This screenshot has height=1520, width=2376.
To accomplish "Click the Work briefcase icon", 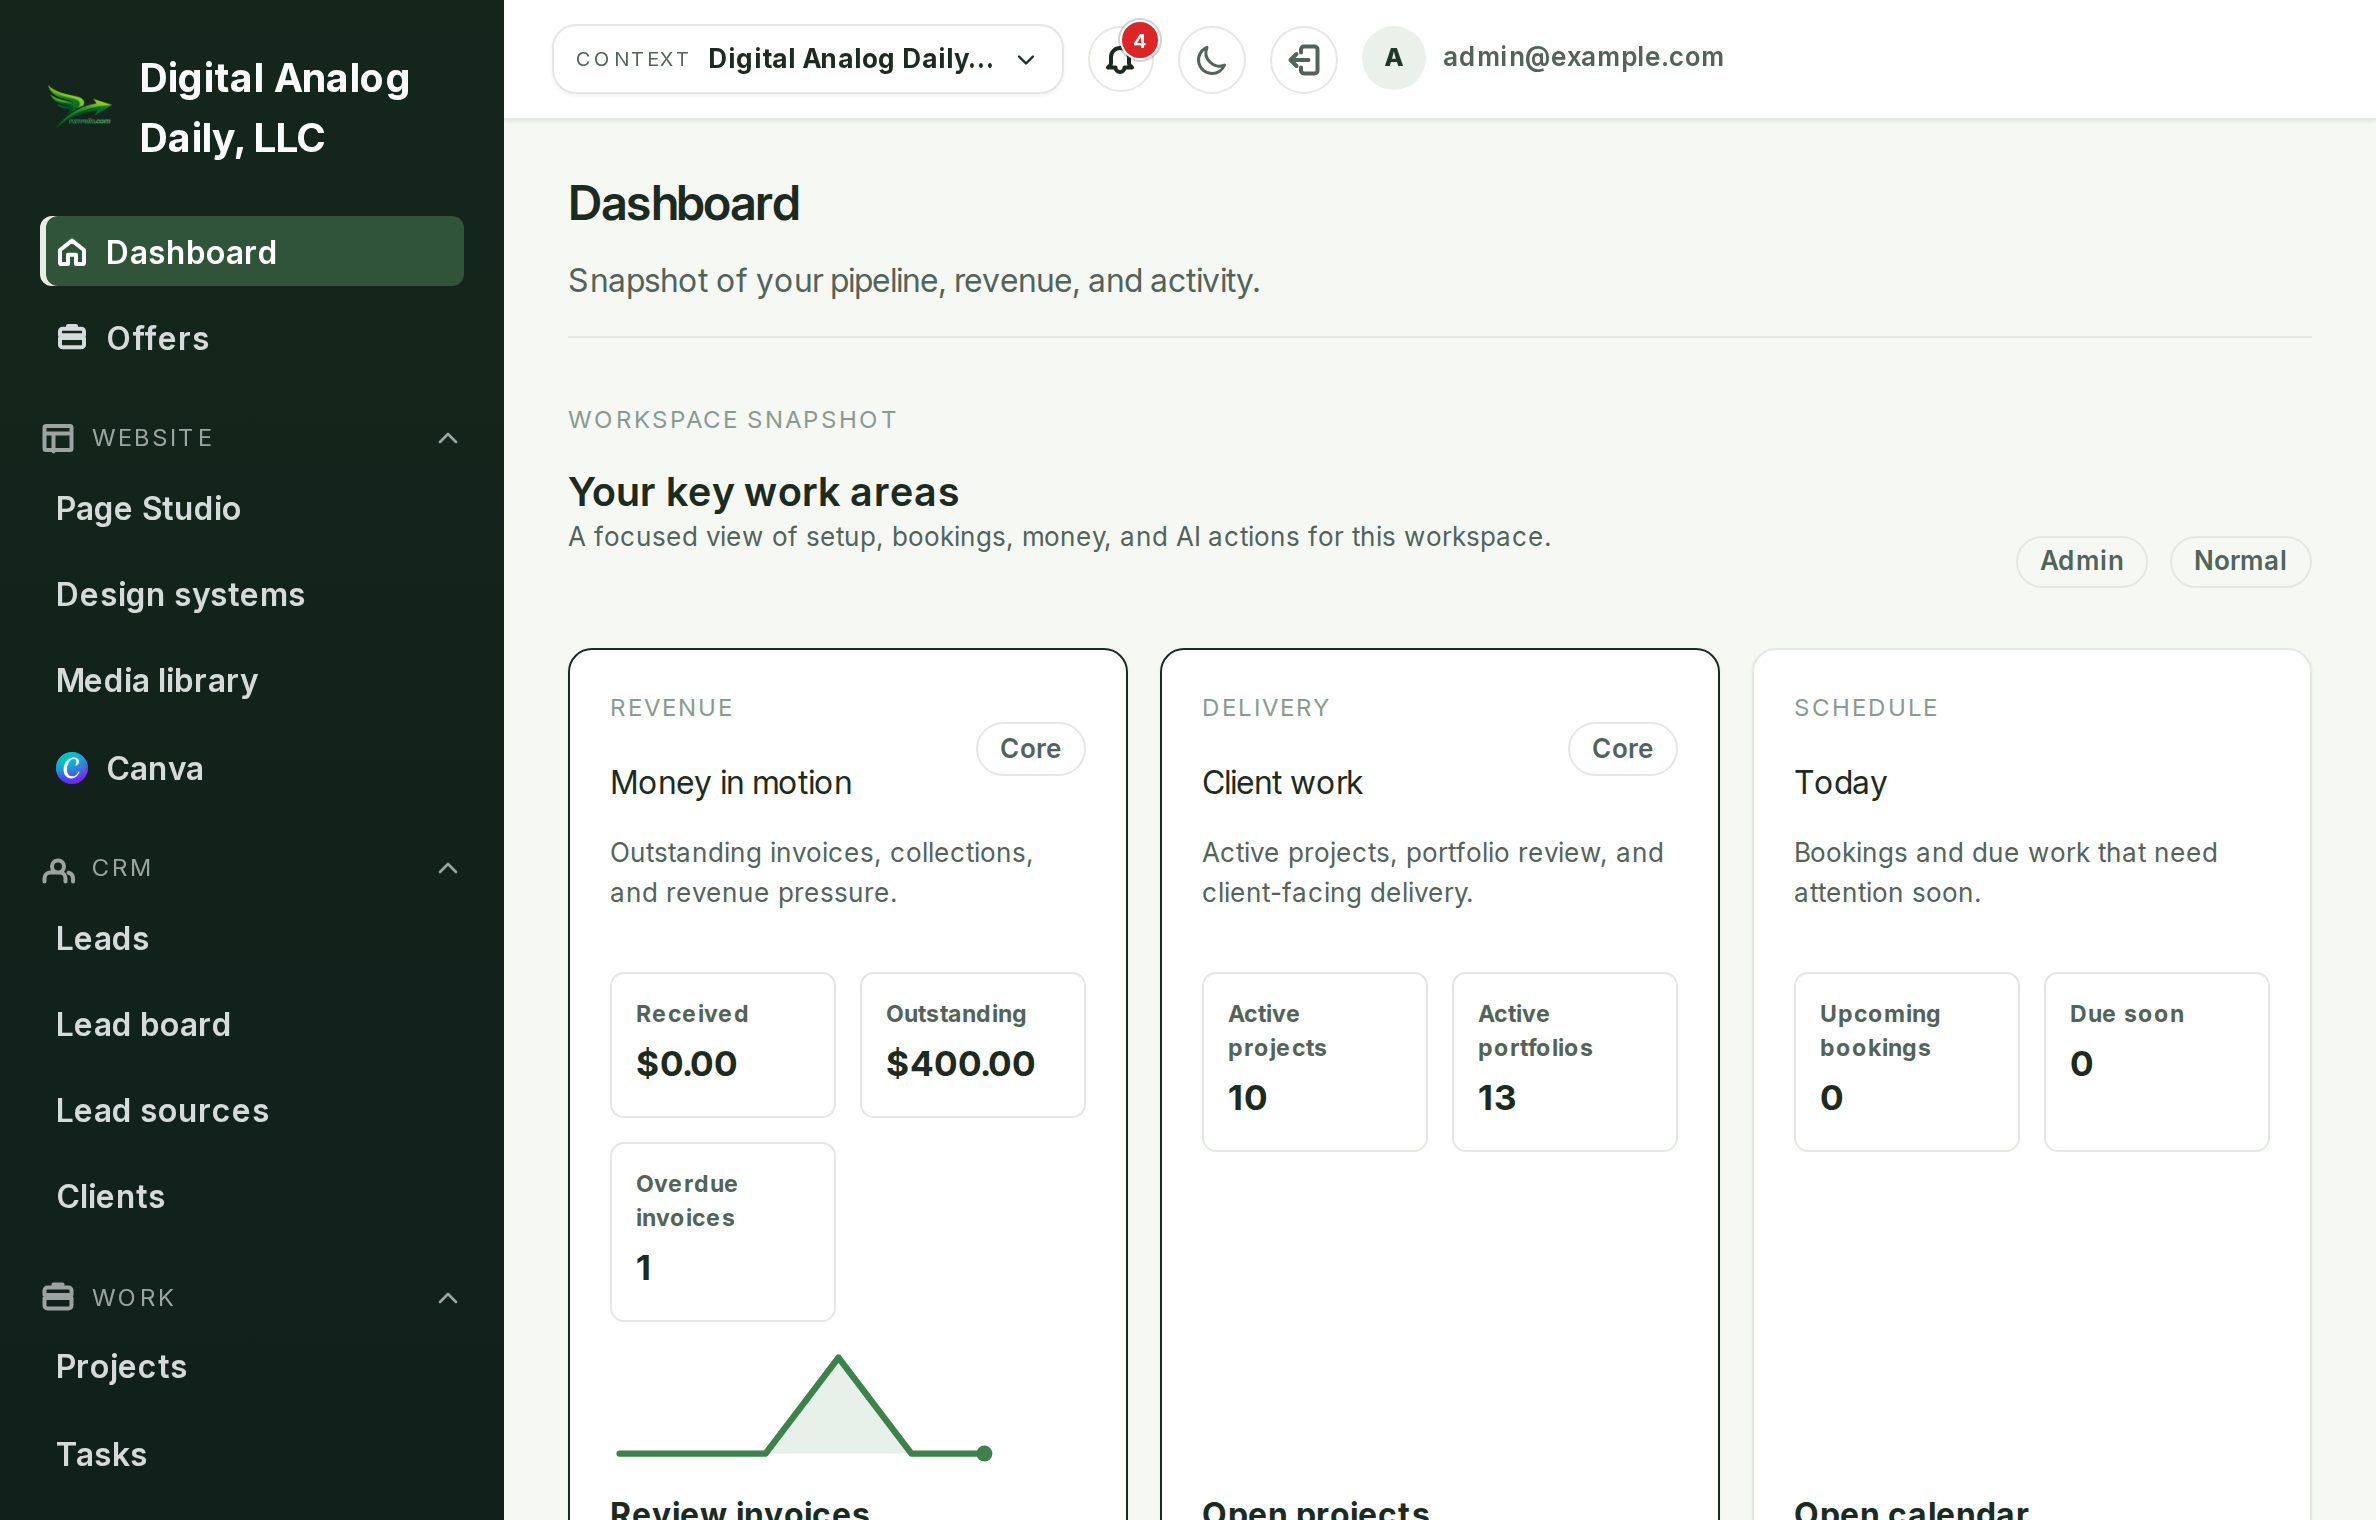I will click(x=58, y=1297).
